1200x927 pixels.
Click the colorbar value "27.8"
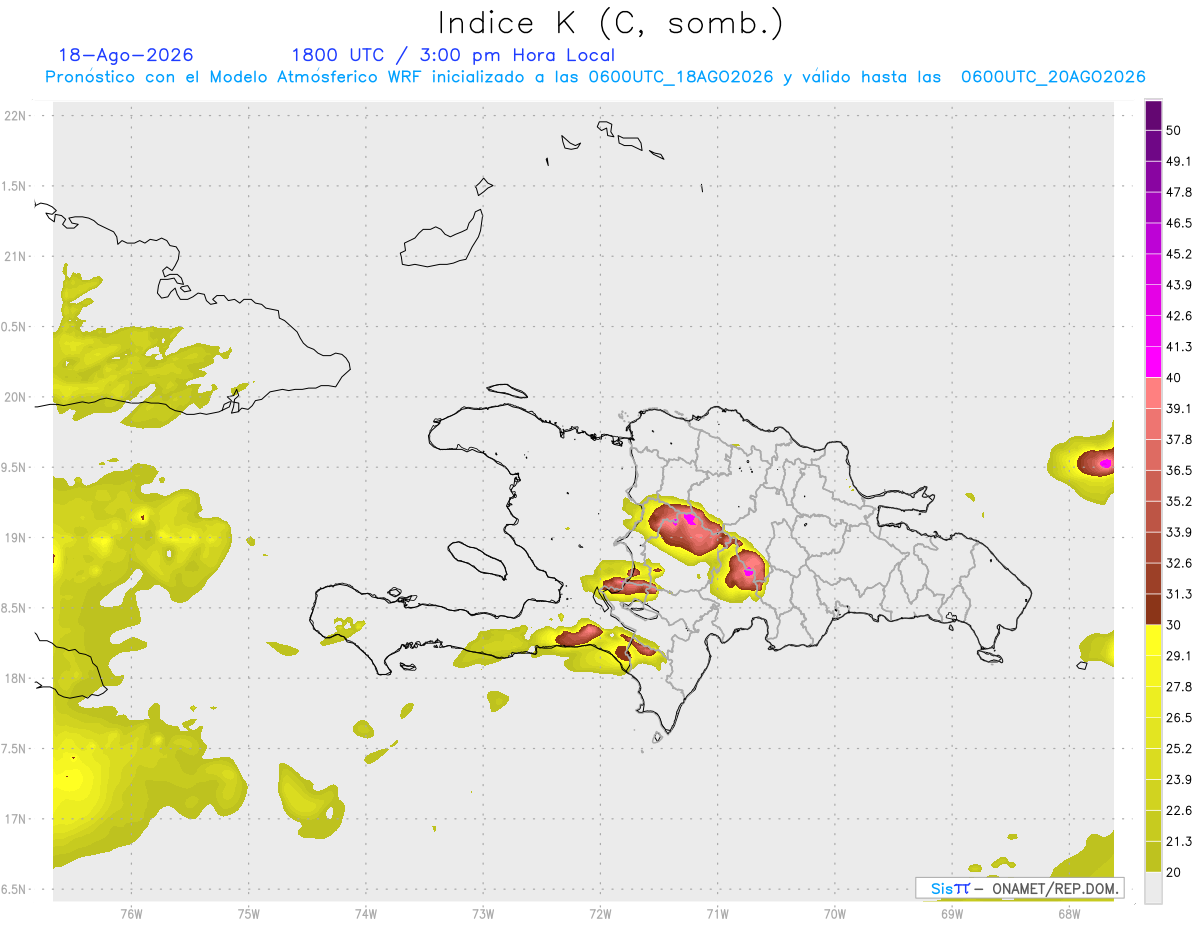1179,687
